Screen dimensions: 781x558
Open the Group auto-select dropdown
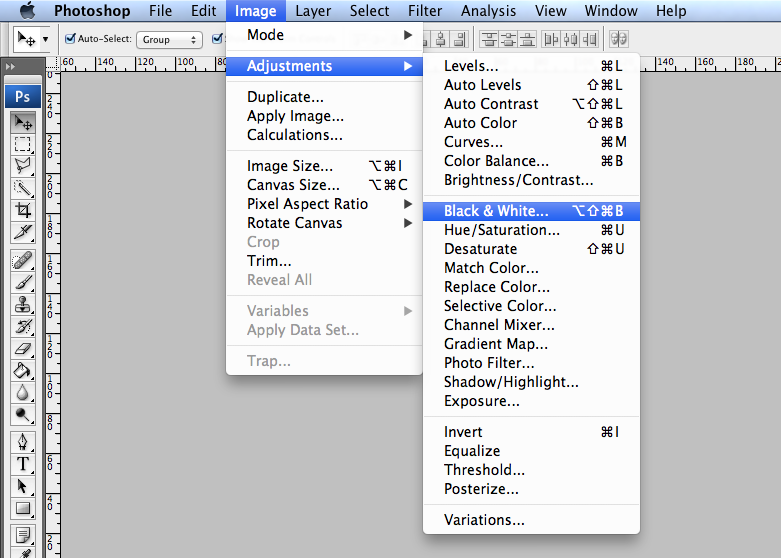pos(169,39)
